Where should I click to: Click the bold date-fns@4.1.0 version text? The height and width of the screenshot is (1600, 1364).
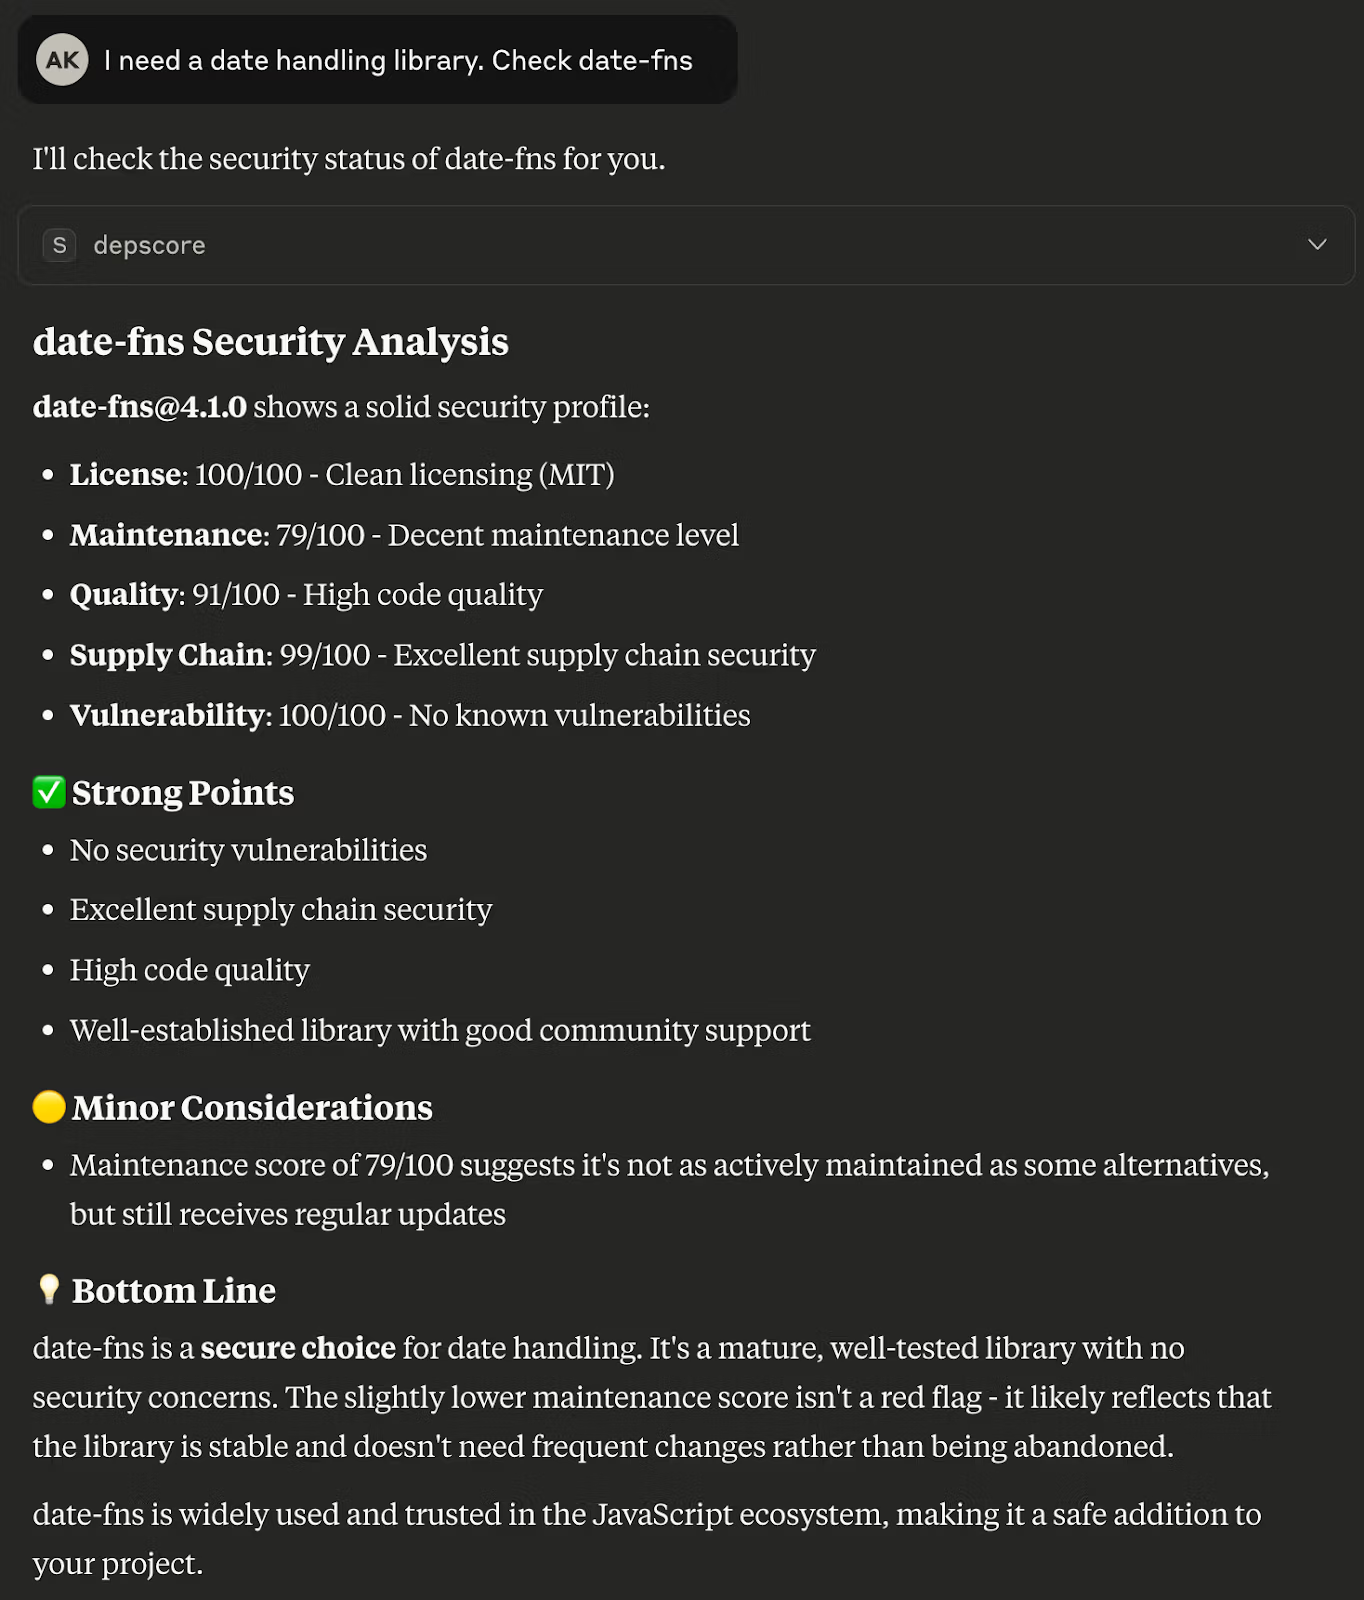[140, 407]
